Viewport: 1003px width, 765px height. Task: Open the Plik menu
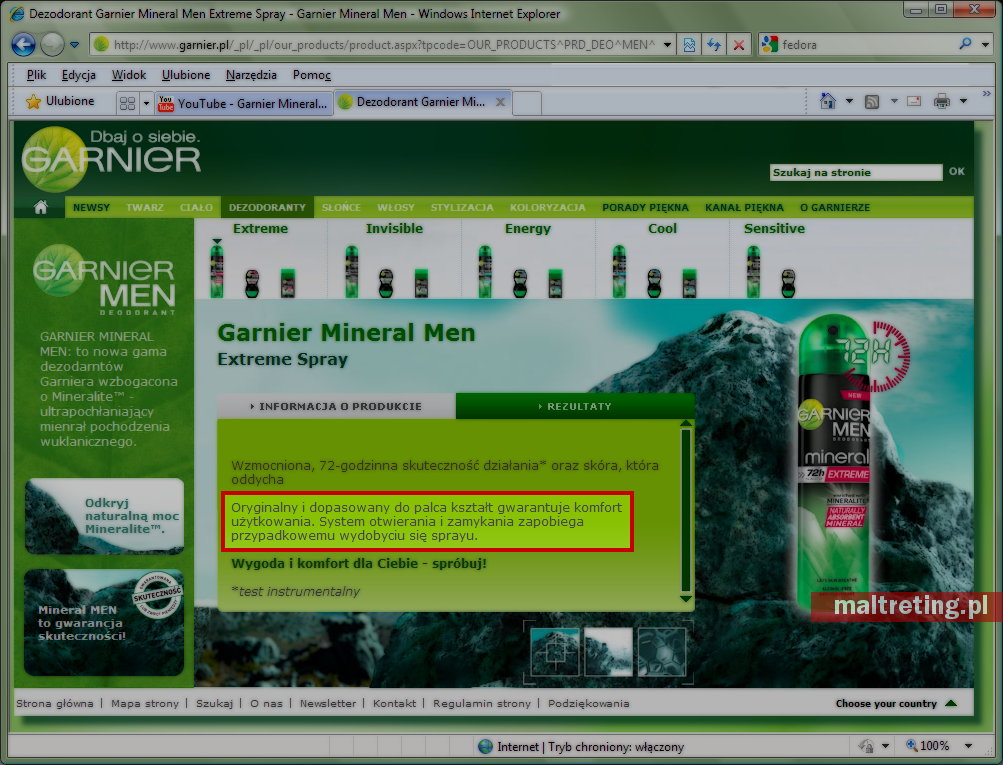[x=36, y=75]
